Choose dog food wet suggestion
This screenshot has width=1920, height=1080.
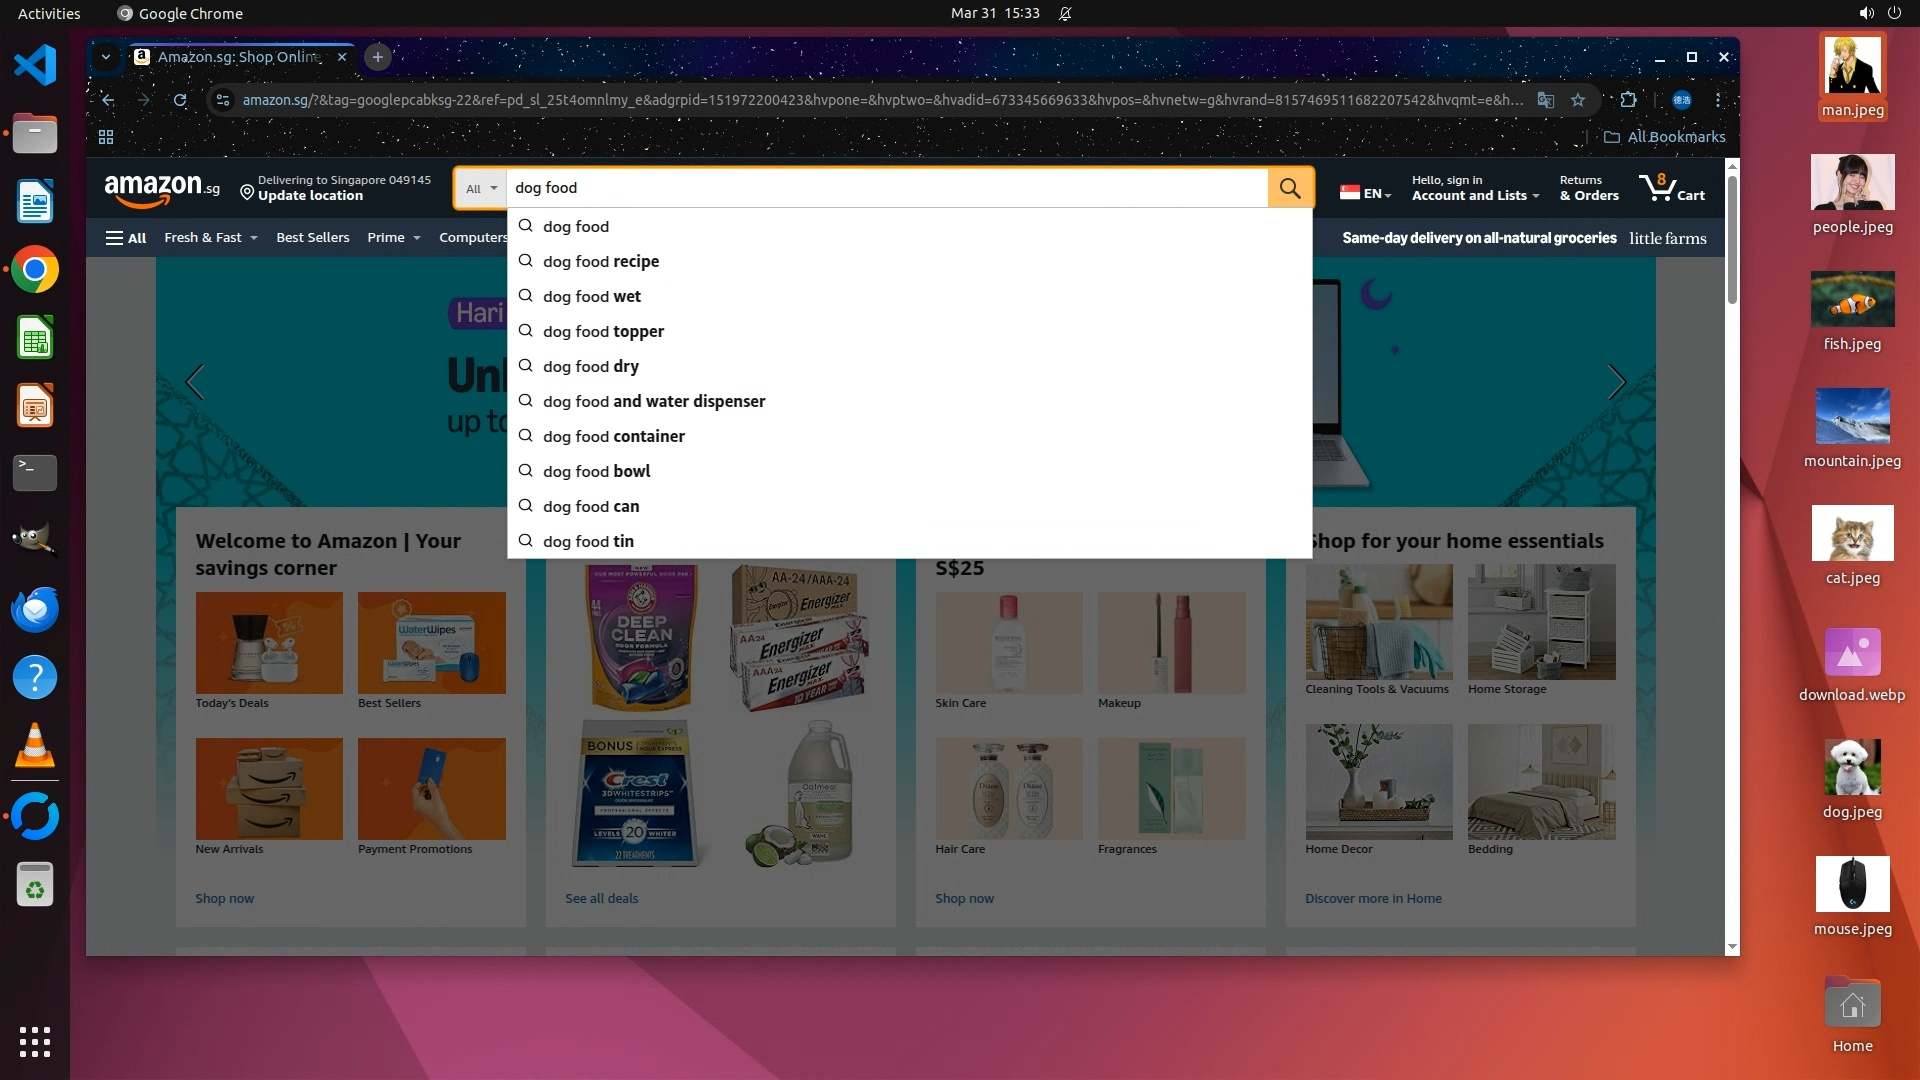pyautogui.click(x=591, y=296)
